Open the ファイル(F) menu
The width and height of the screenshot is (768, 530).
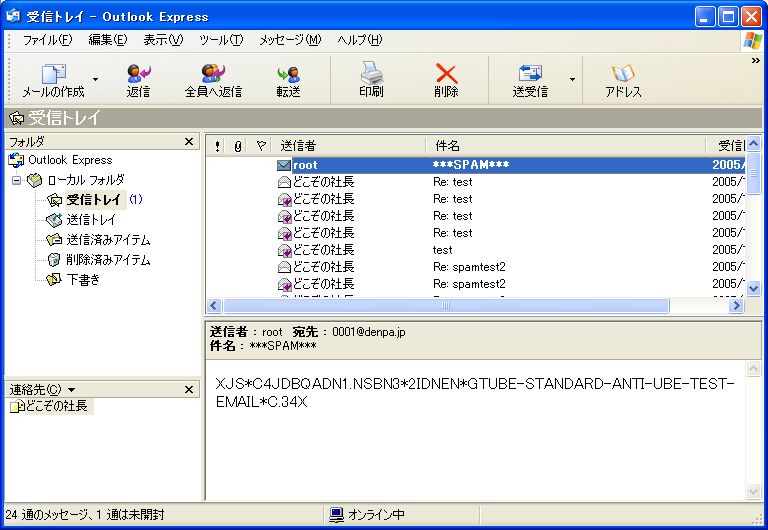(x=48, y=40)
